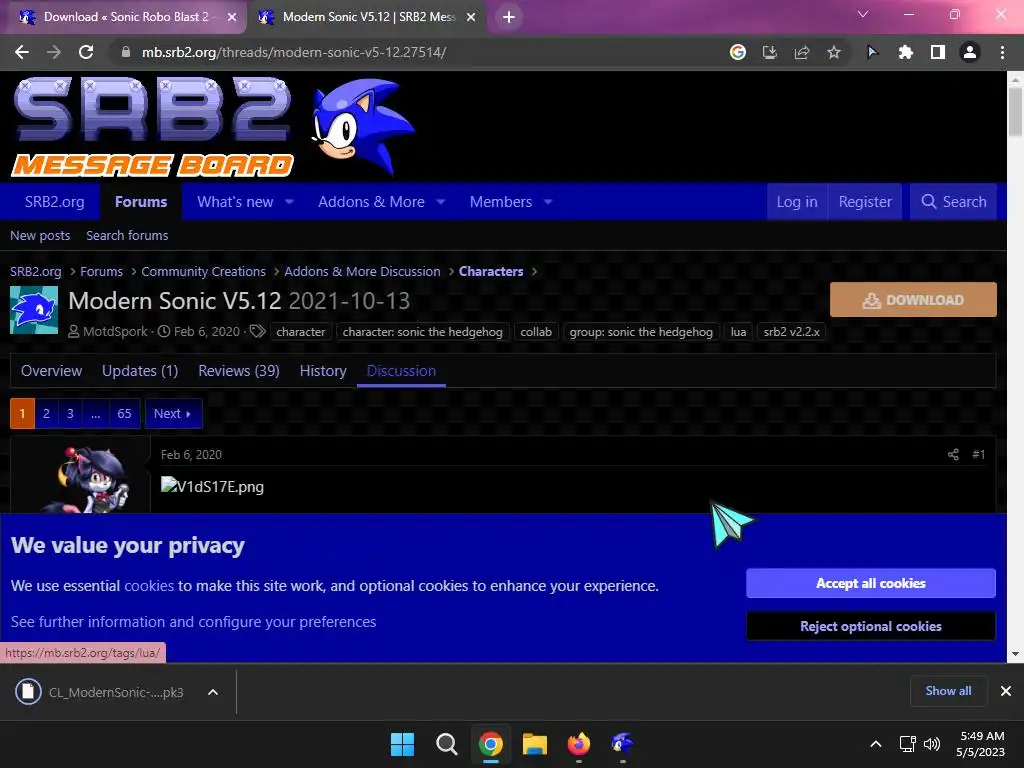Open the Extensions puzzle piece menu
This screenshot has height=768, width=1024.
[905, 52]
